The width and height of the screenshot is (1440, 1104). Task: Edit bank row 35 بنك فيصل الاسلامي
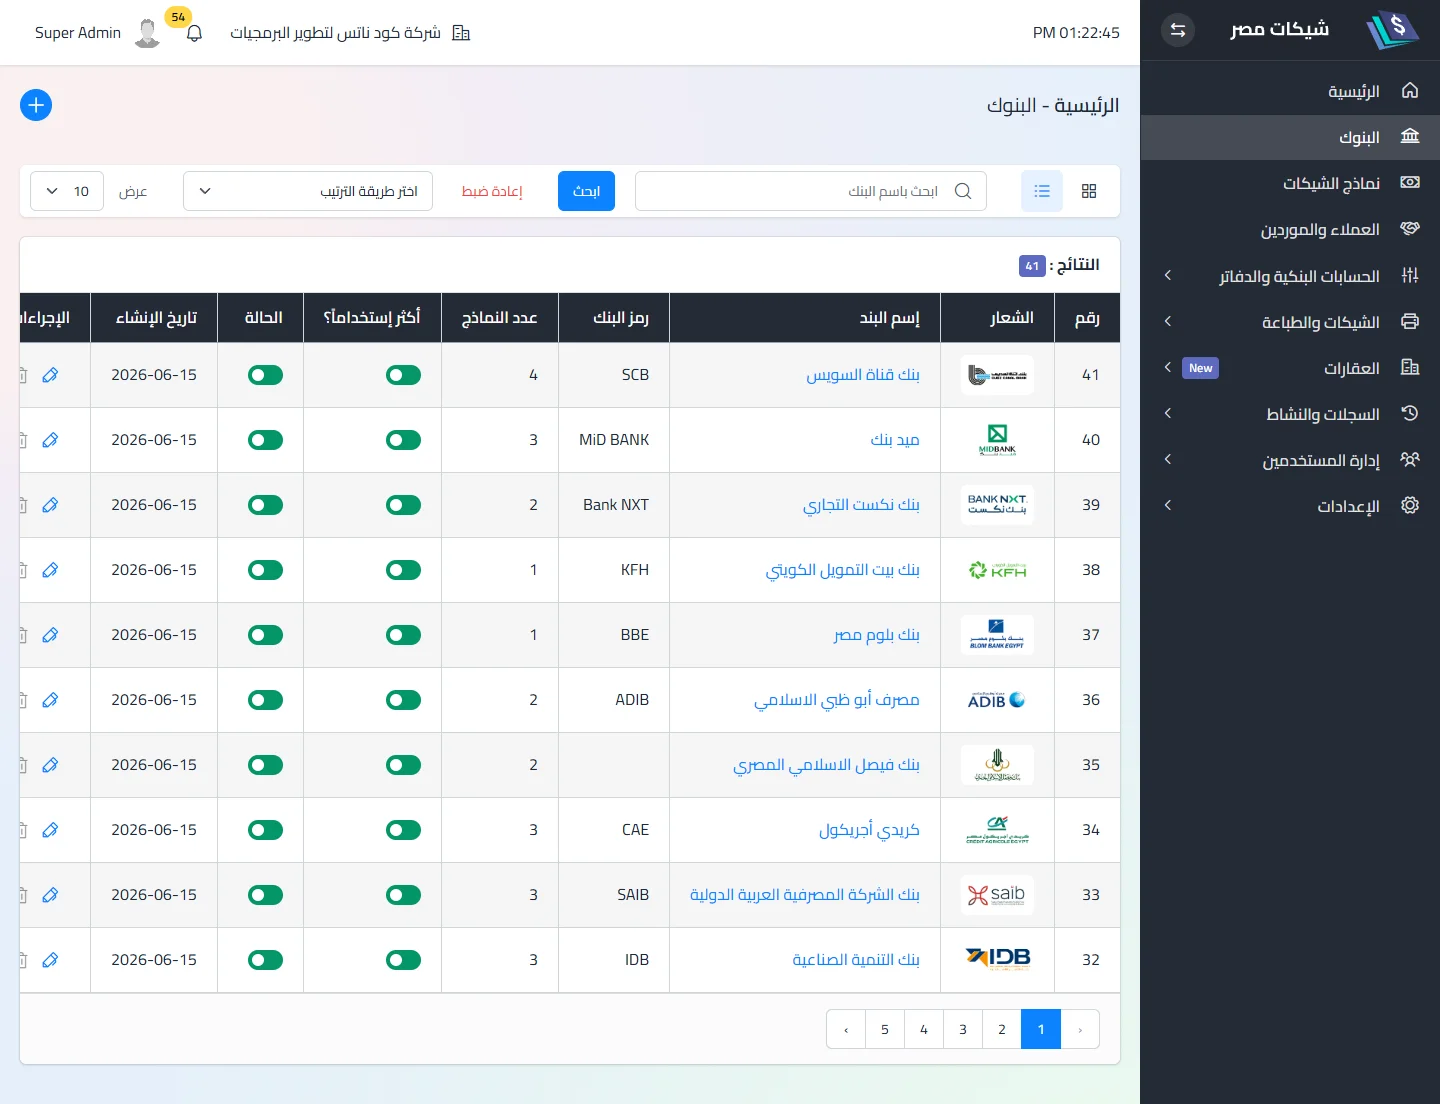click(x=50, y=765)
